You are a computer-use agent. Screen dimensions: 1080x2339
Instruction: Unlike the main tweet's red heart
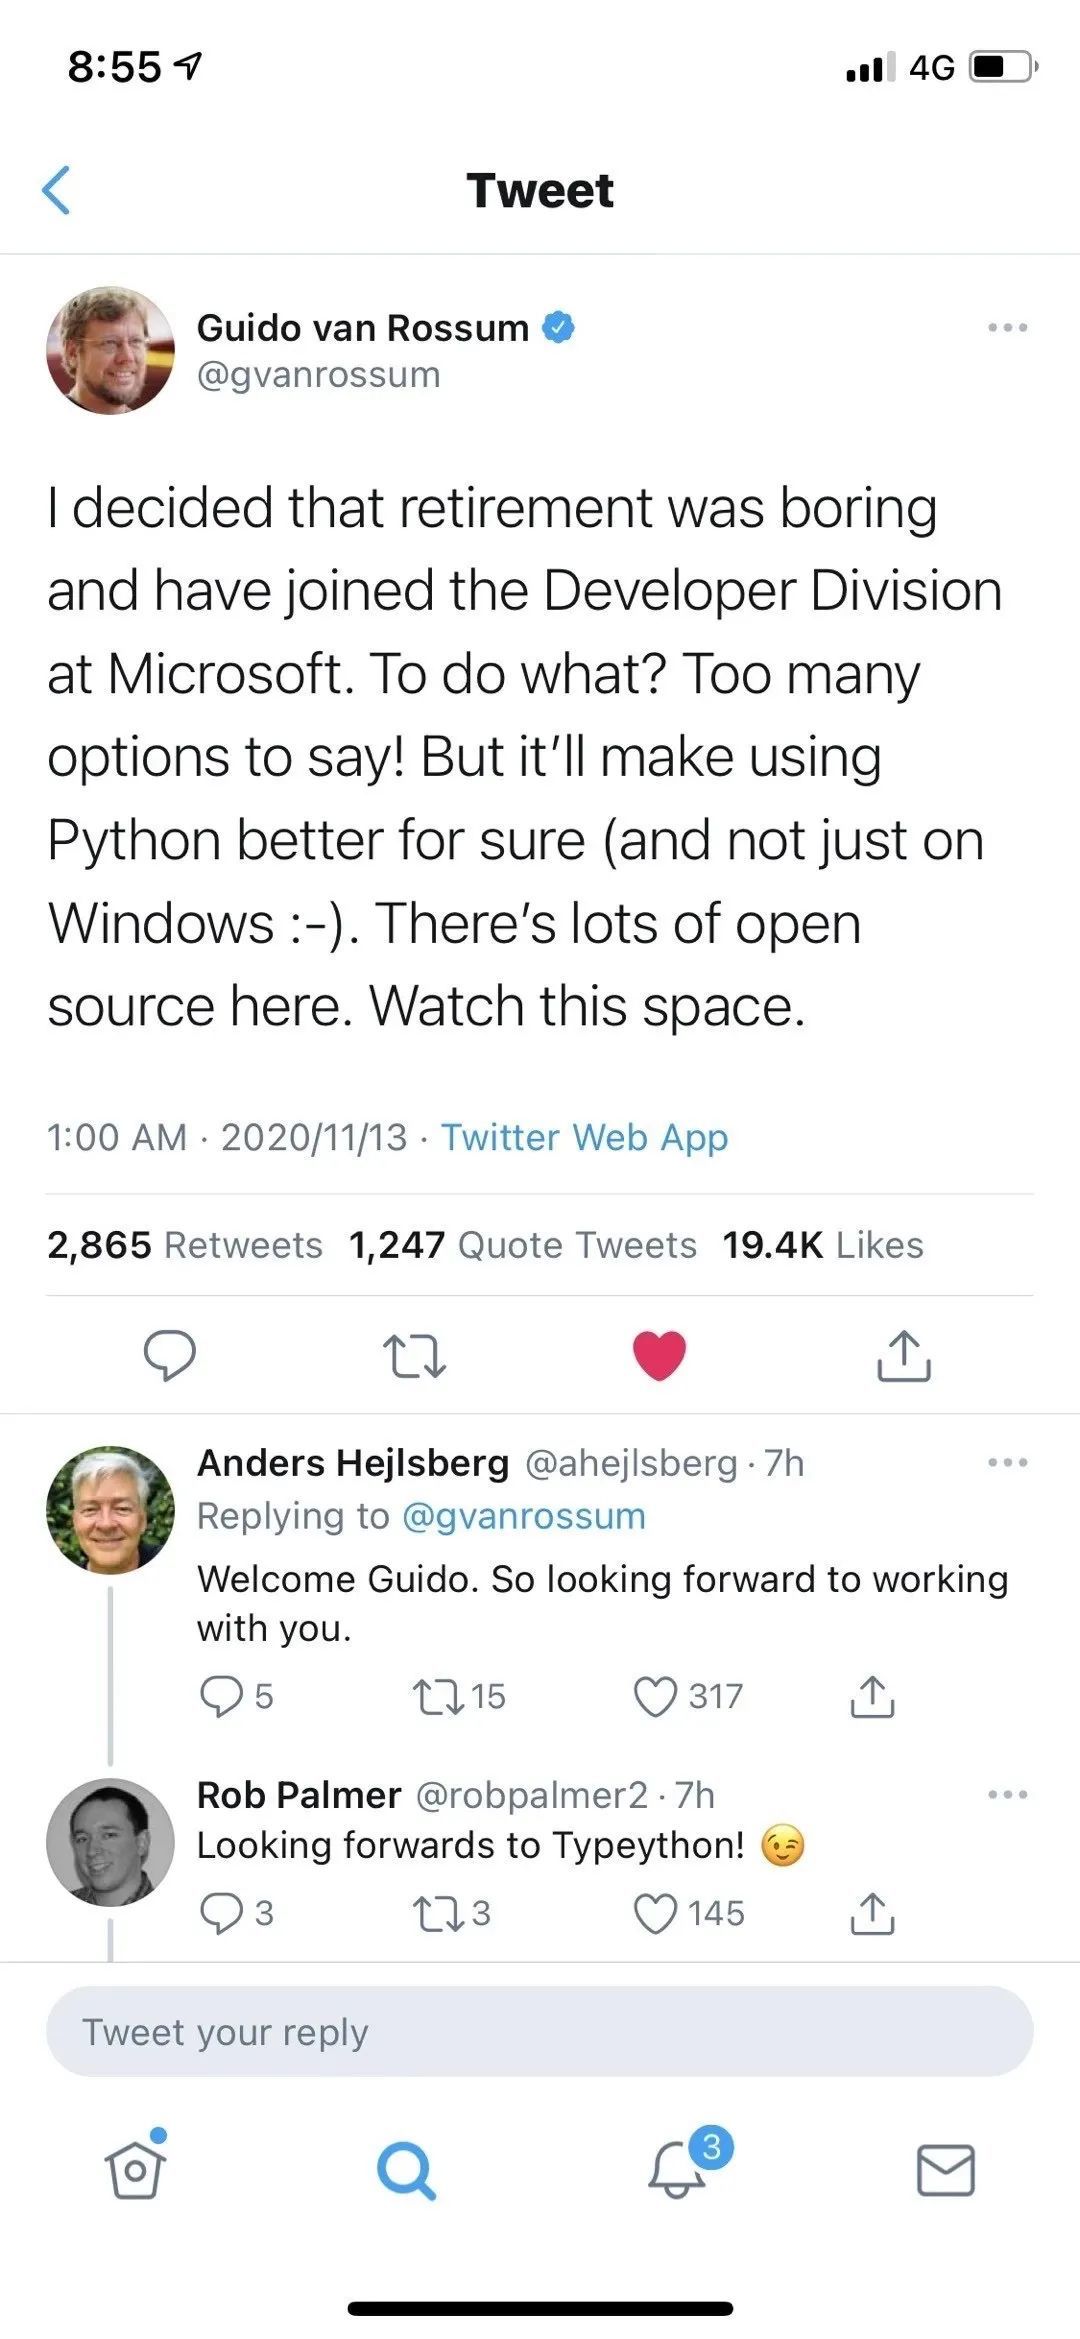point(660,1356)
